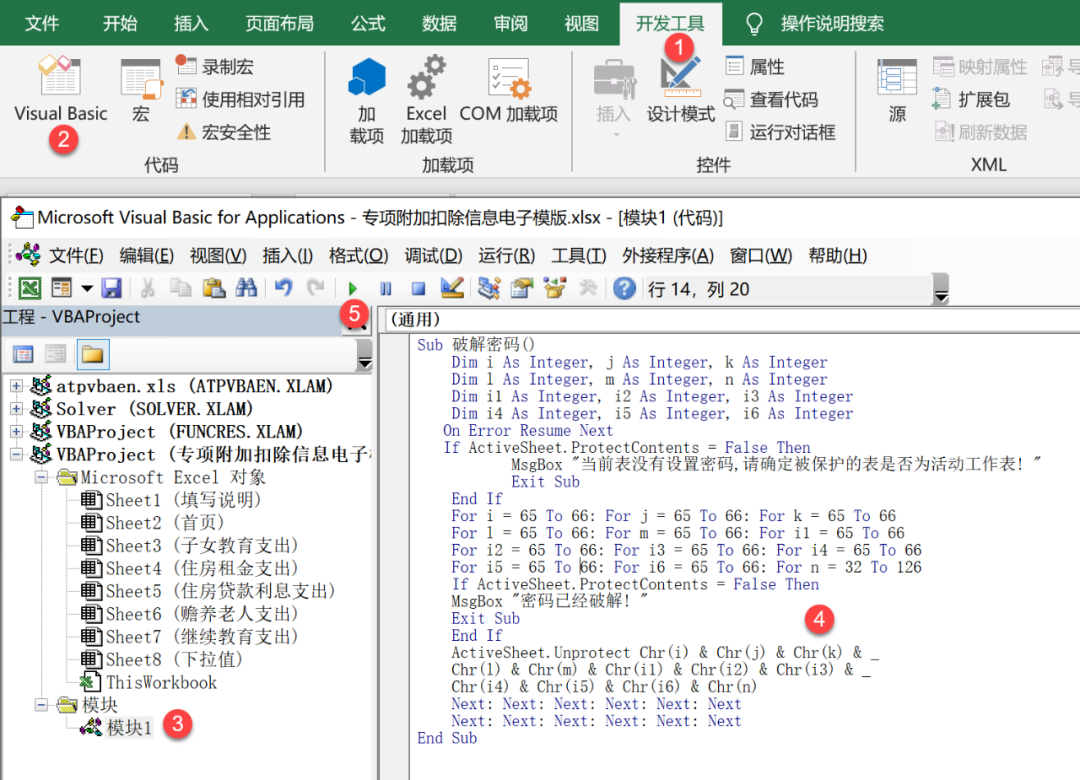1080x780 pixels.
Task: Open insert object dropdown arrow
Action: point(87,288)
